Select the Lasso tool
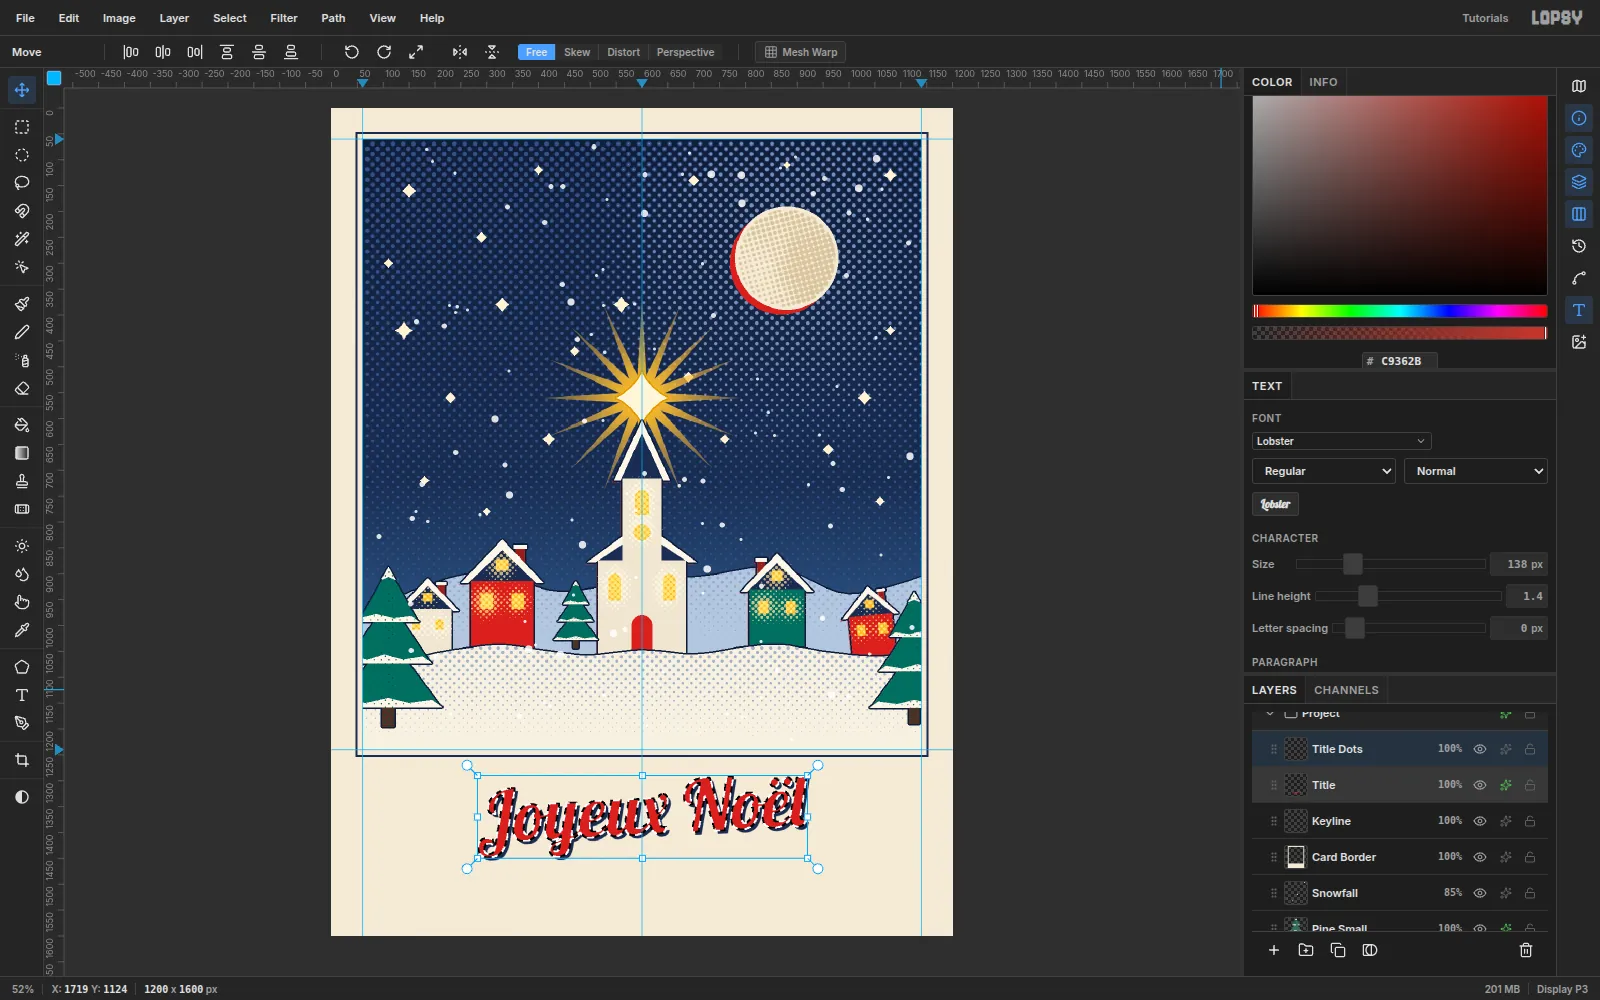Image resolution: width=1600 pixels, height=1000 pixels. tap(22, 183)
